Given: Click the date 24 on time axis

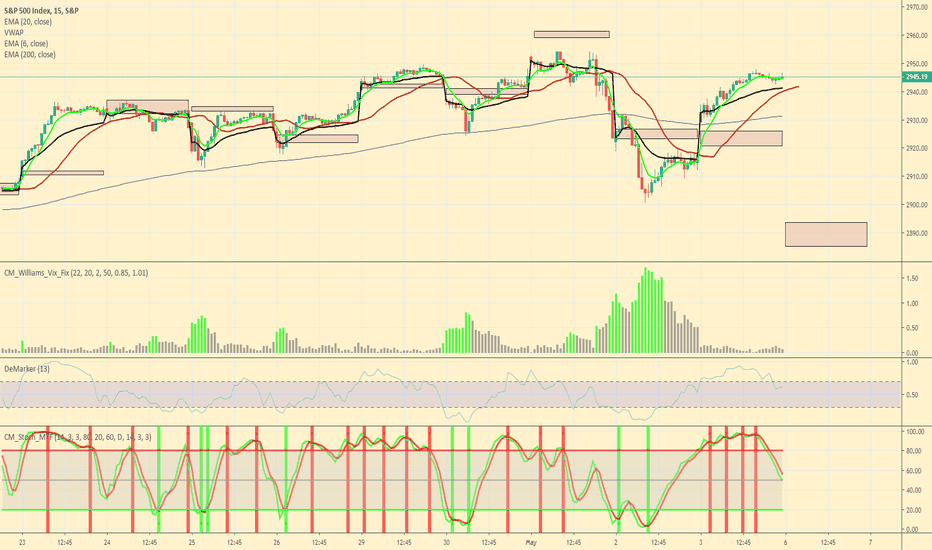Looking at the screenshot, I should 107,542.
